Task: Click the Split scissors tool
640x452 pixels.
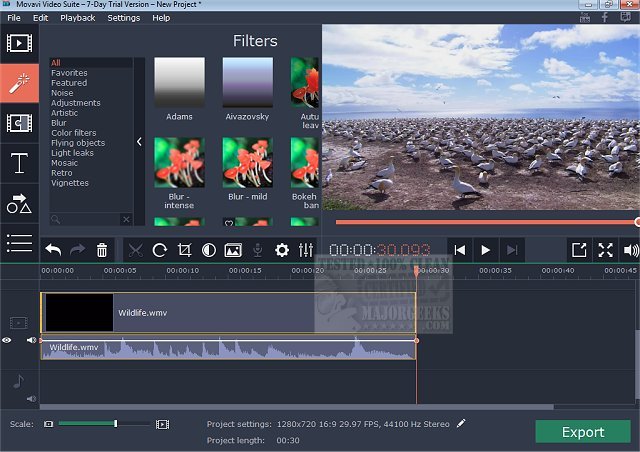Action: point(135,250)
